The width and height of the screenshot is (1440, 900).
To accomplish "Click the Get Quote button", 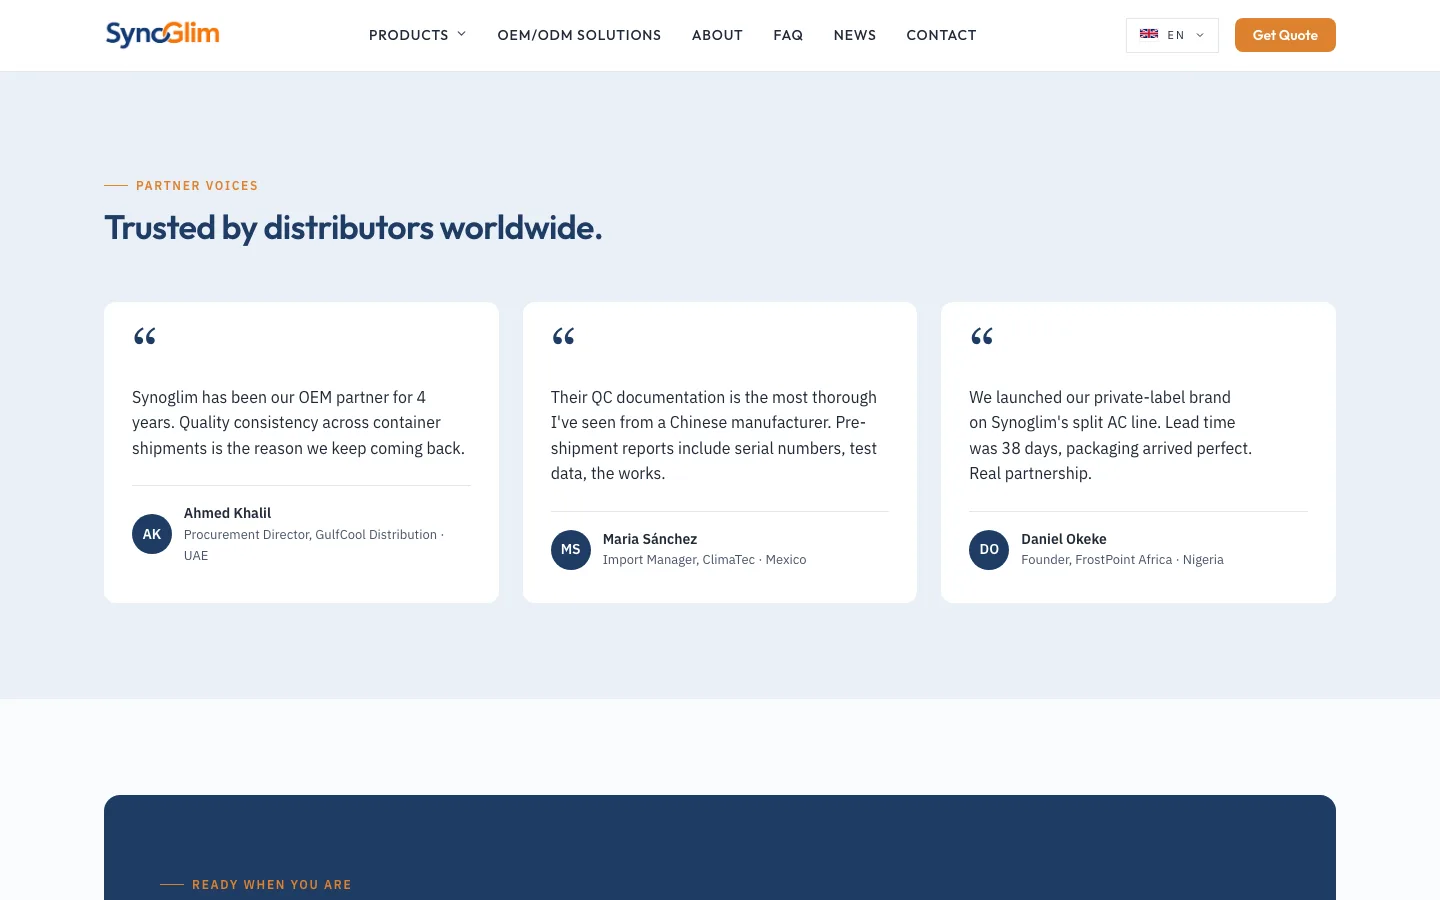I will click(1285, 35).
